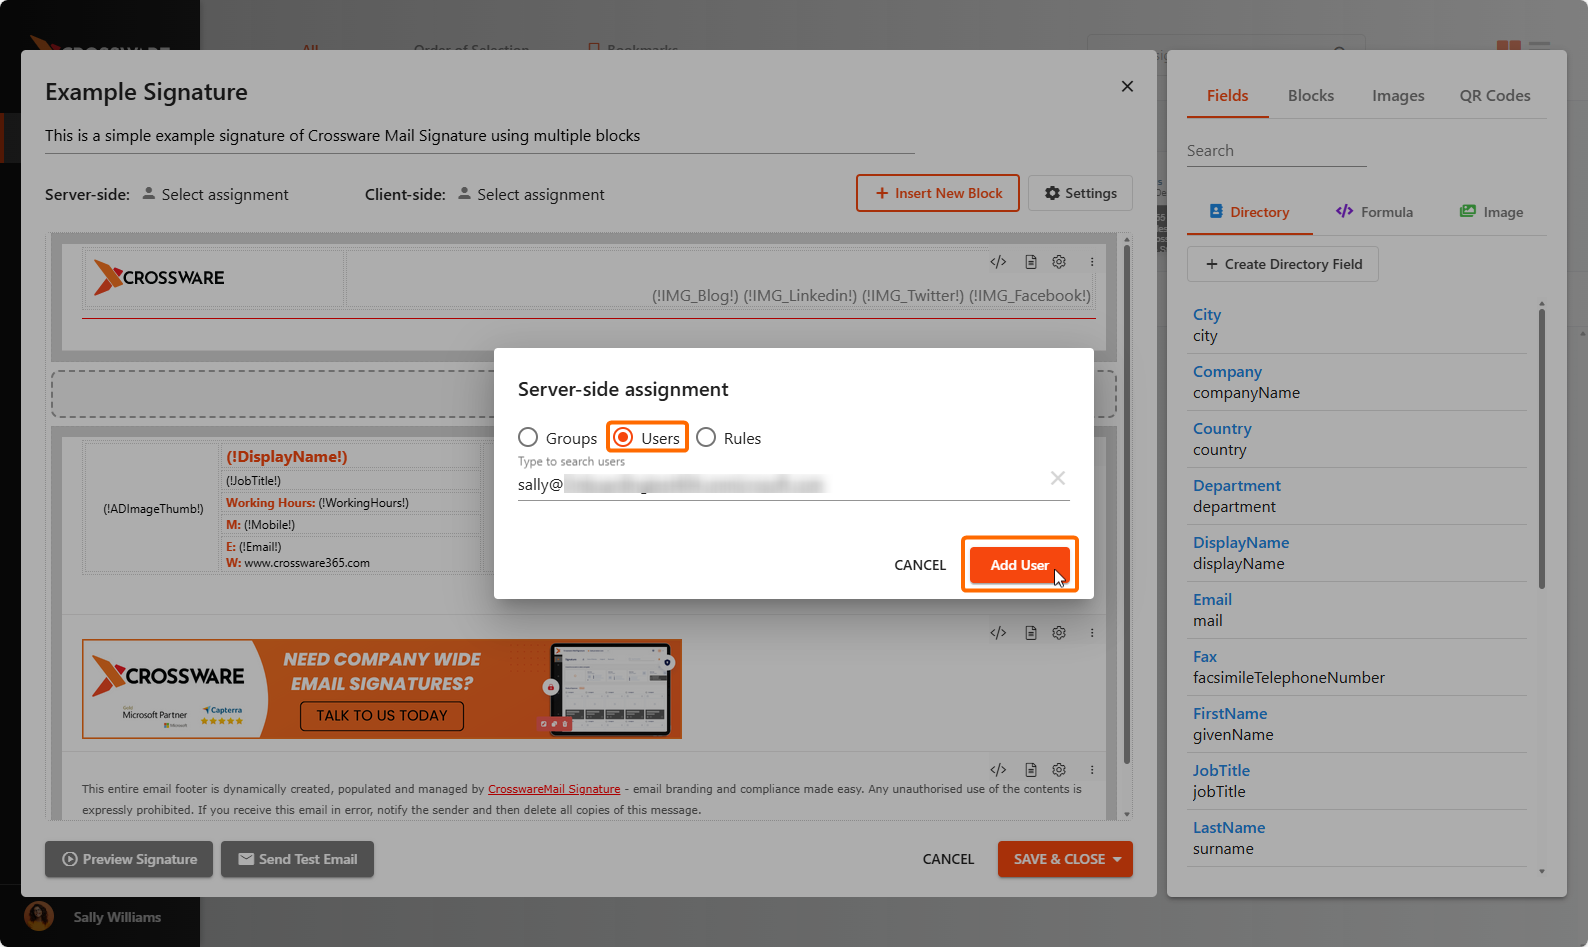Clear the user search field with X icon
Screen dimensions: 1588x947
[x=1057, y=478]
